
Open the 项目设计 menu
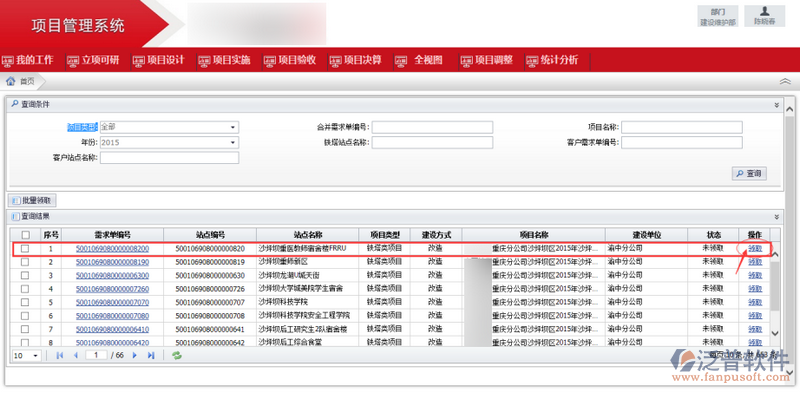160,60
